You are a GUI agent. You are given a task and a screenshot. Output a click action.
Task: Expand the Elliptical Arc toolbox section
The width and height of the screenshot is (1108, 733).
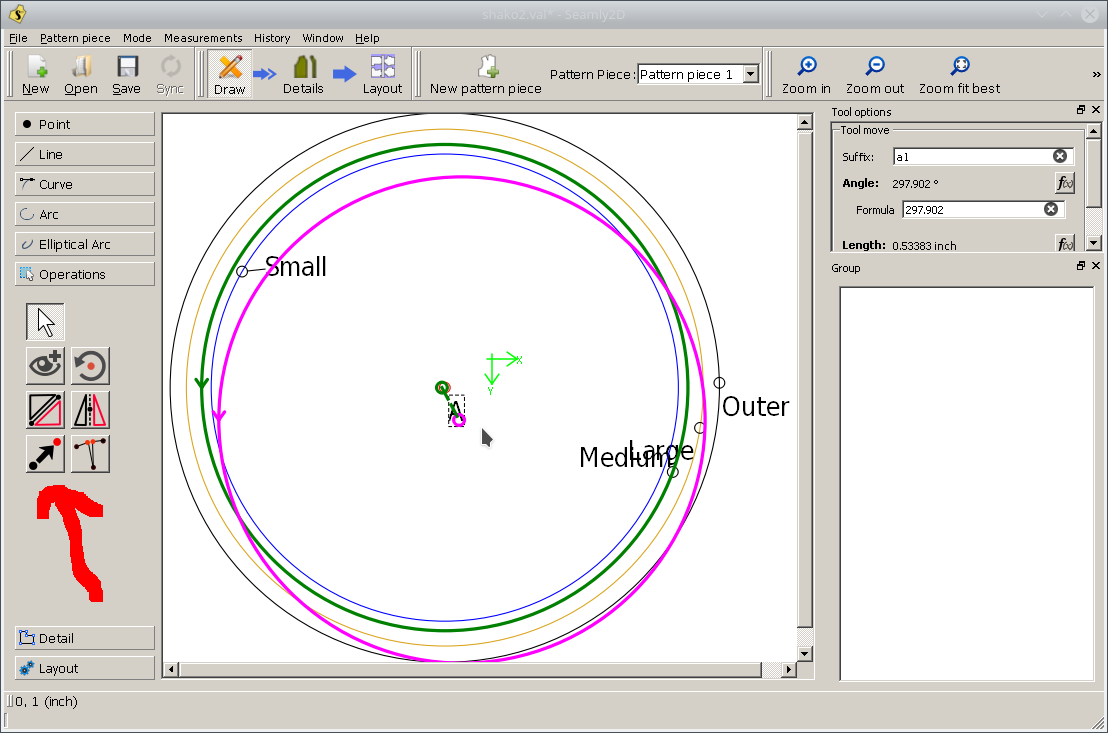[x=85, y=244]
